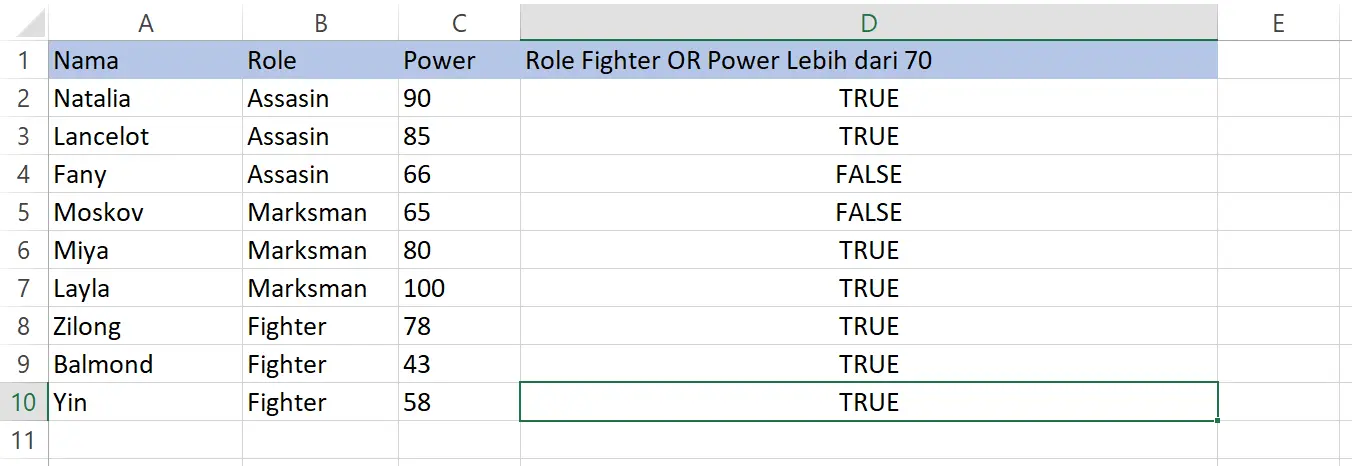Select the power value 78
Viewport: 1352px width, 466px height.
[x=459, y=326]
